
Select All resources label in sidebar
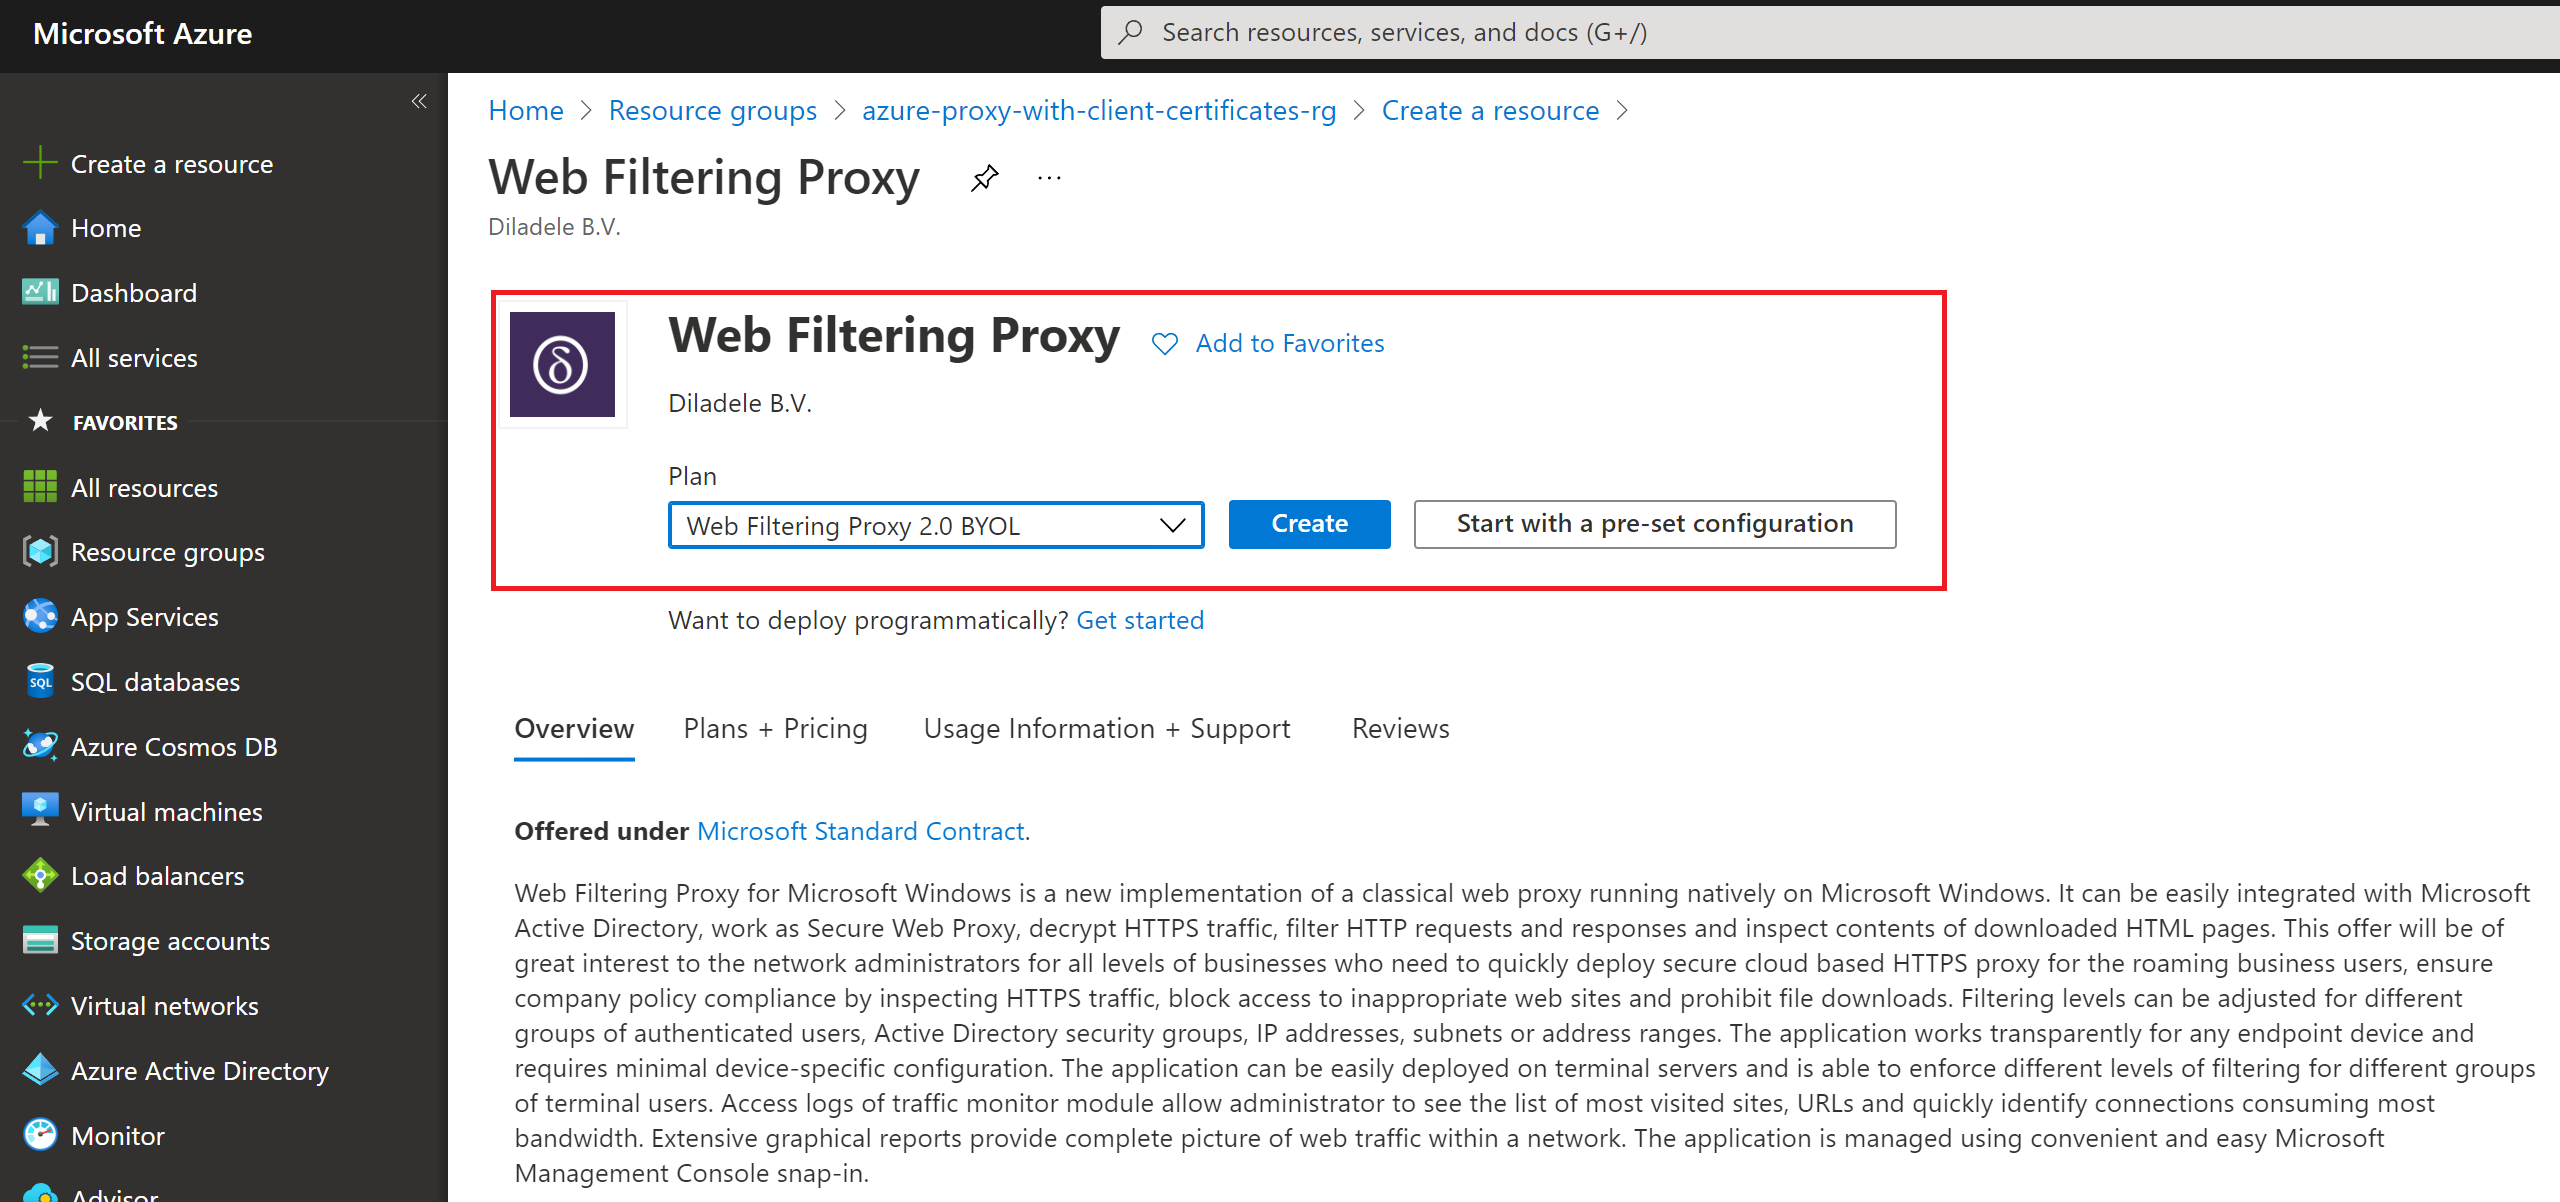(144, 488)
